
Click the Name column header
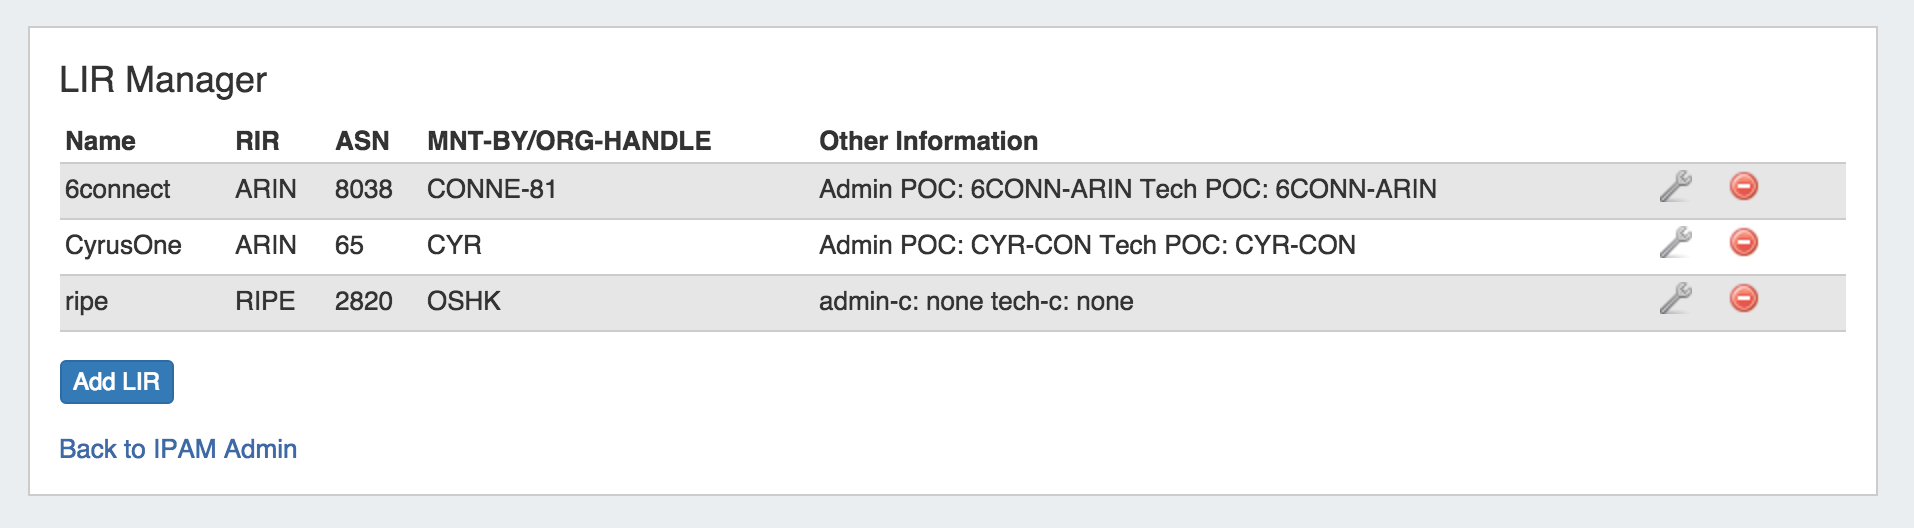(100, 141)
